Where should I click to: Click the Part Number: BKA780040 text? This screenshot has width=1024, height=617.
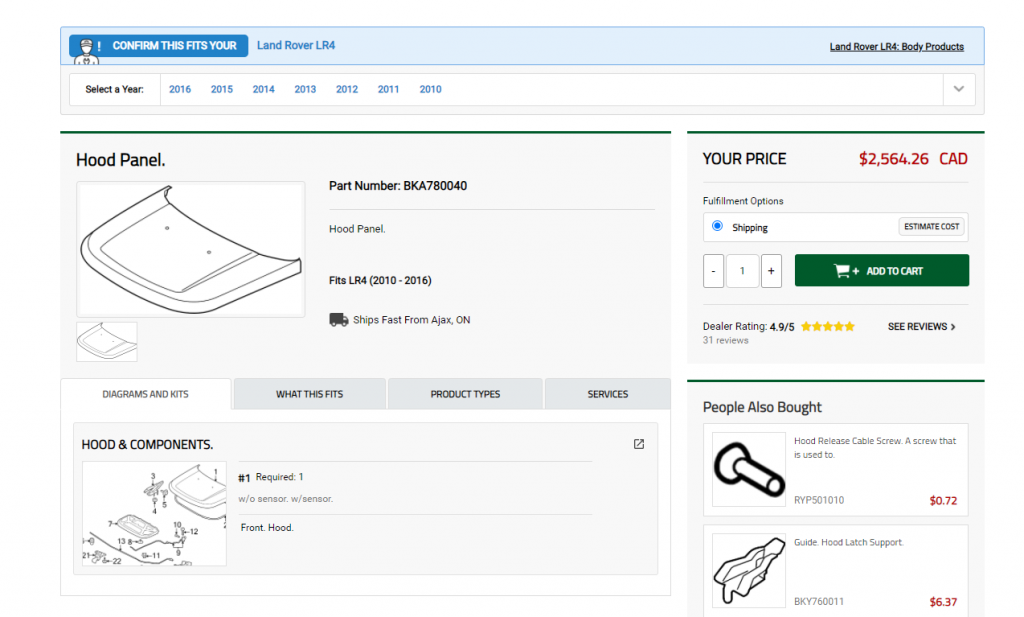(398, 186)
